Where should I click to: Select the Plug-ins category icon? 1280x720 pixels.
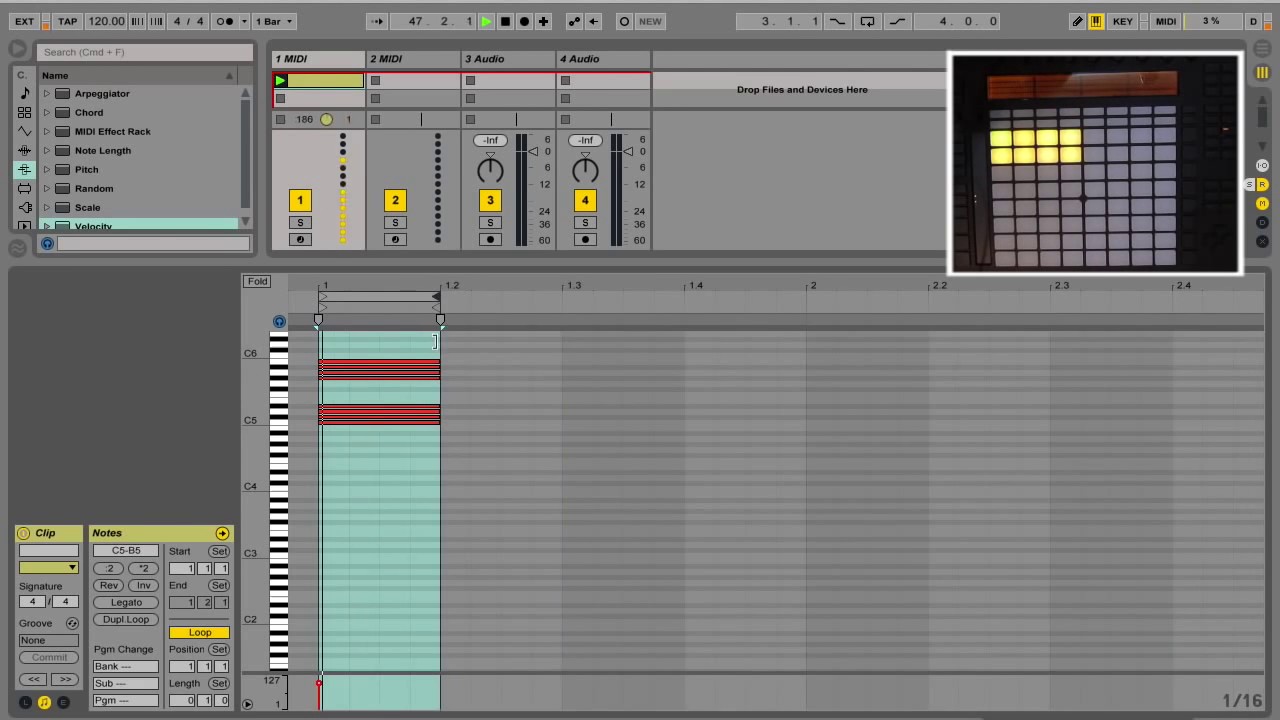click(25, 207)
